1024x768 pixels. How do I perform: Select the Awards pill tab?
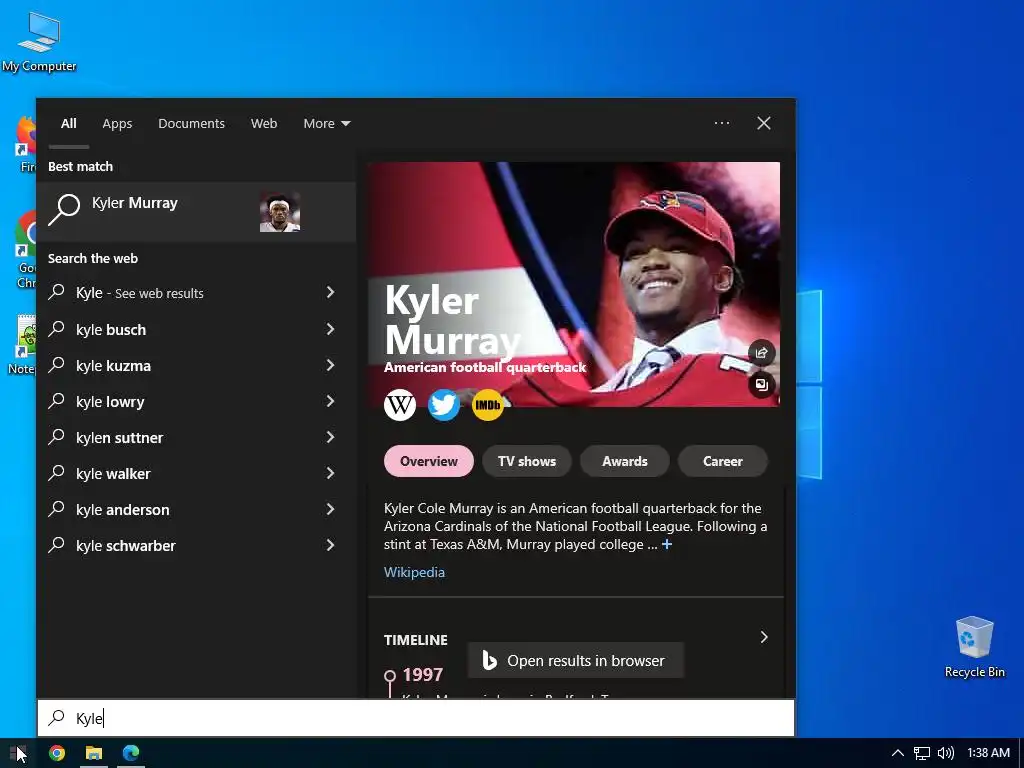coord(624,461)
